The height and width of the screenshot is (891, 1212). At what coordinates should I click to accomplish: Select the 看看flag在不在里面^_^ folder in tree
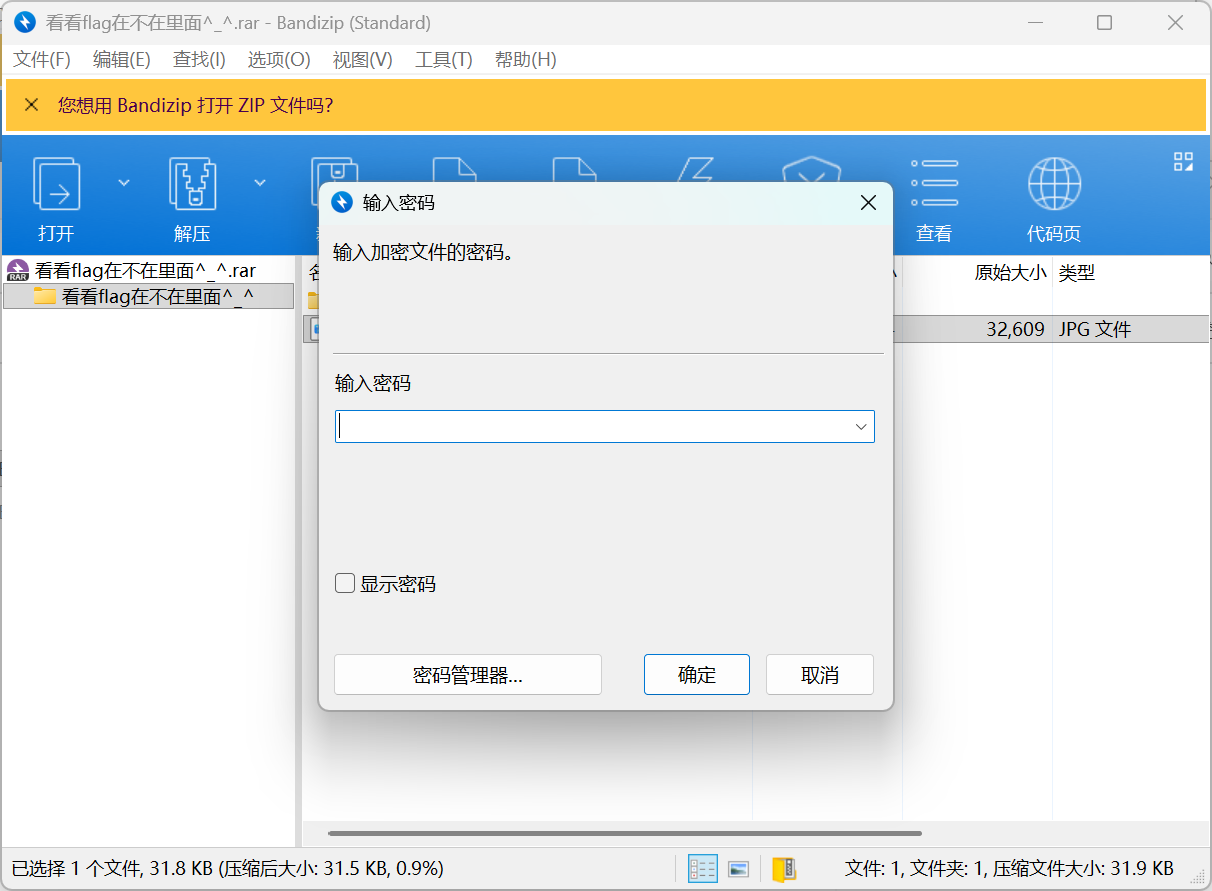click(x=157, y=296)
